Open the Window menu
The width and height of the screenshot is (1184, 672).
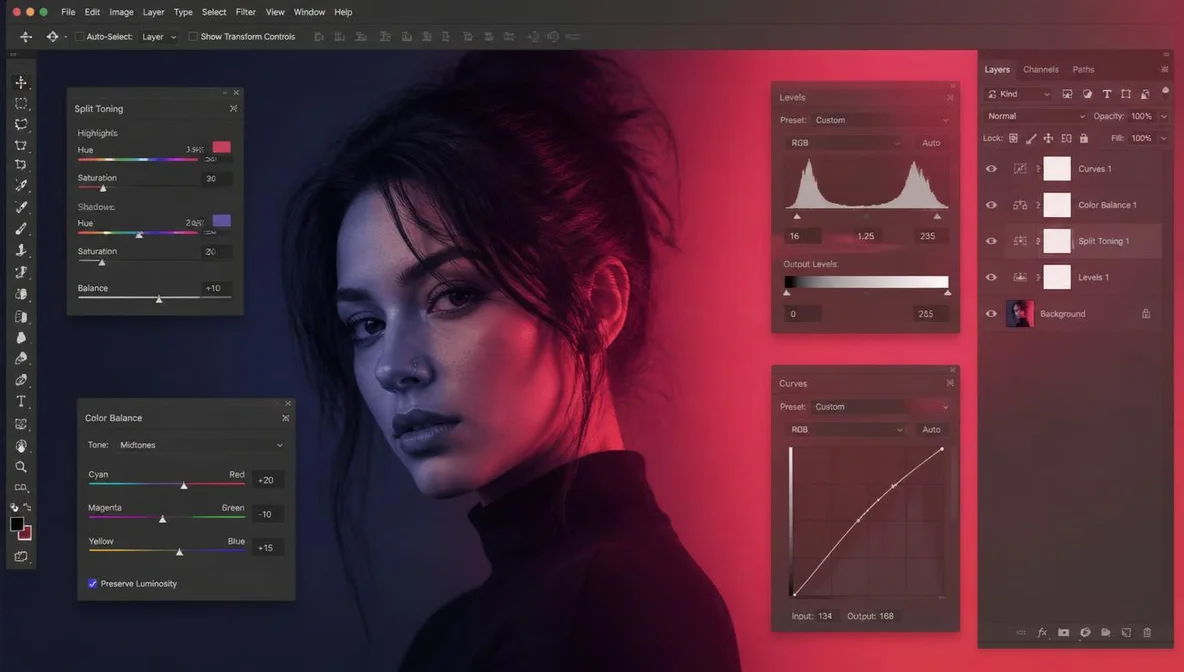tap(309, 12)
